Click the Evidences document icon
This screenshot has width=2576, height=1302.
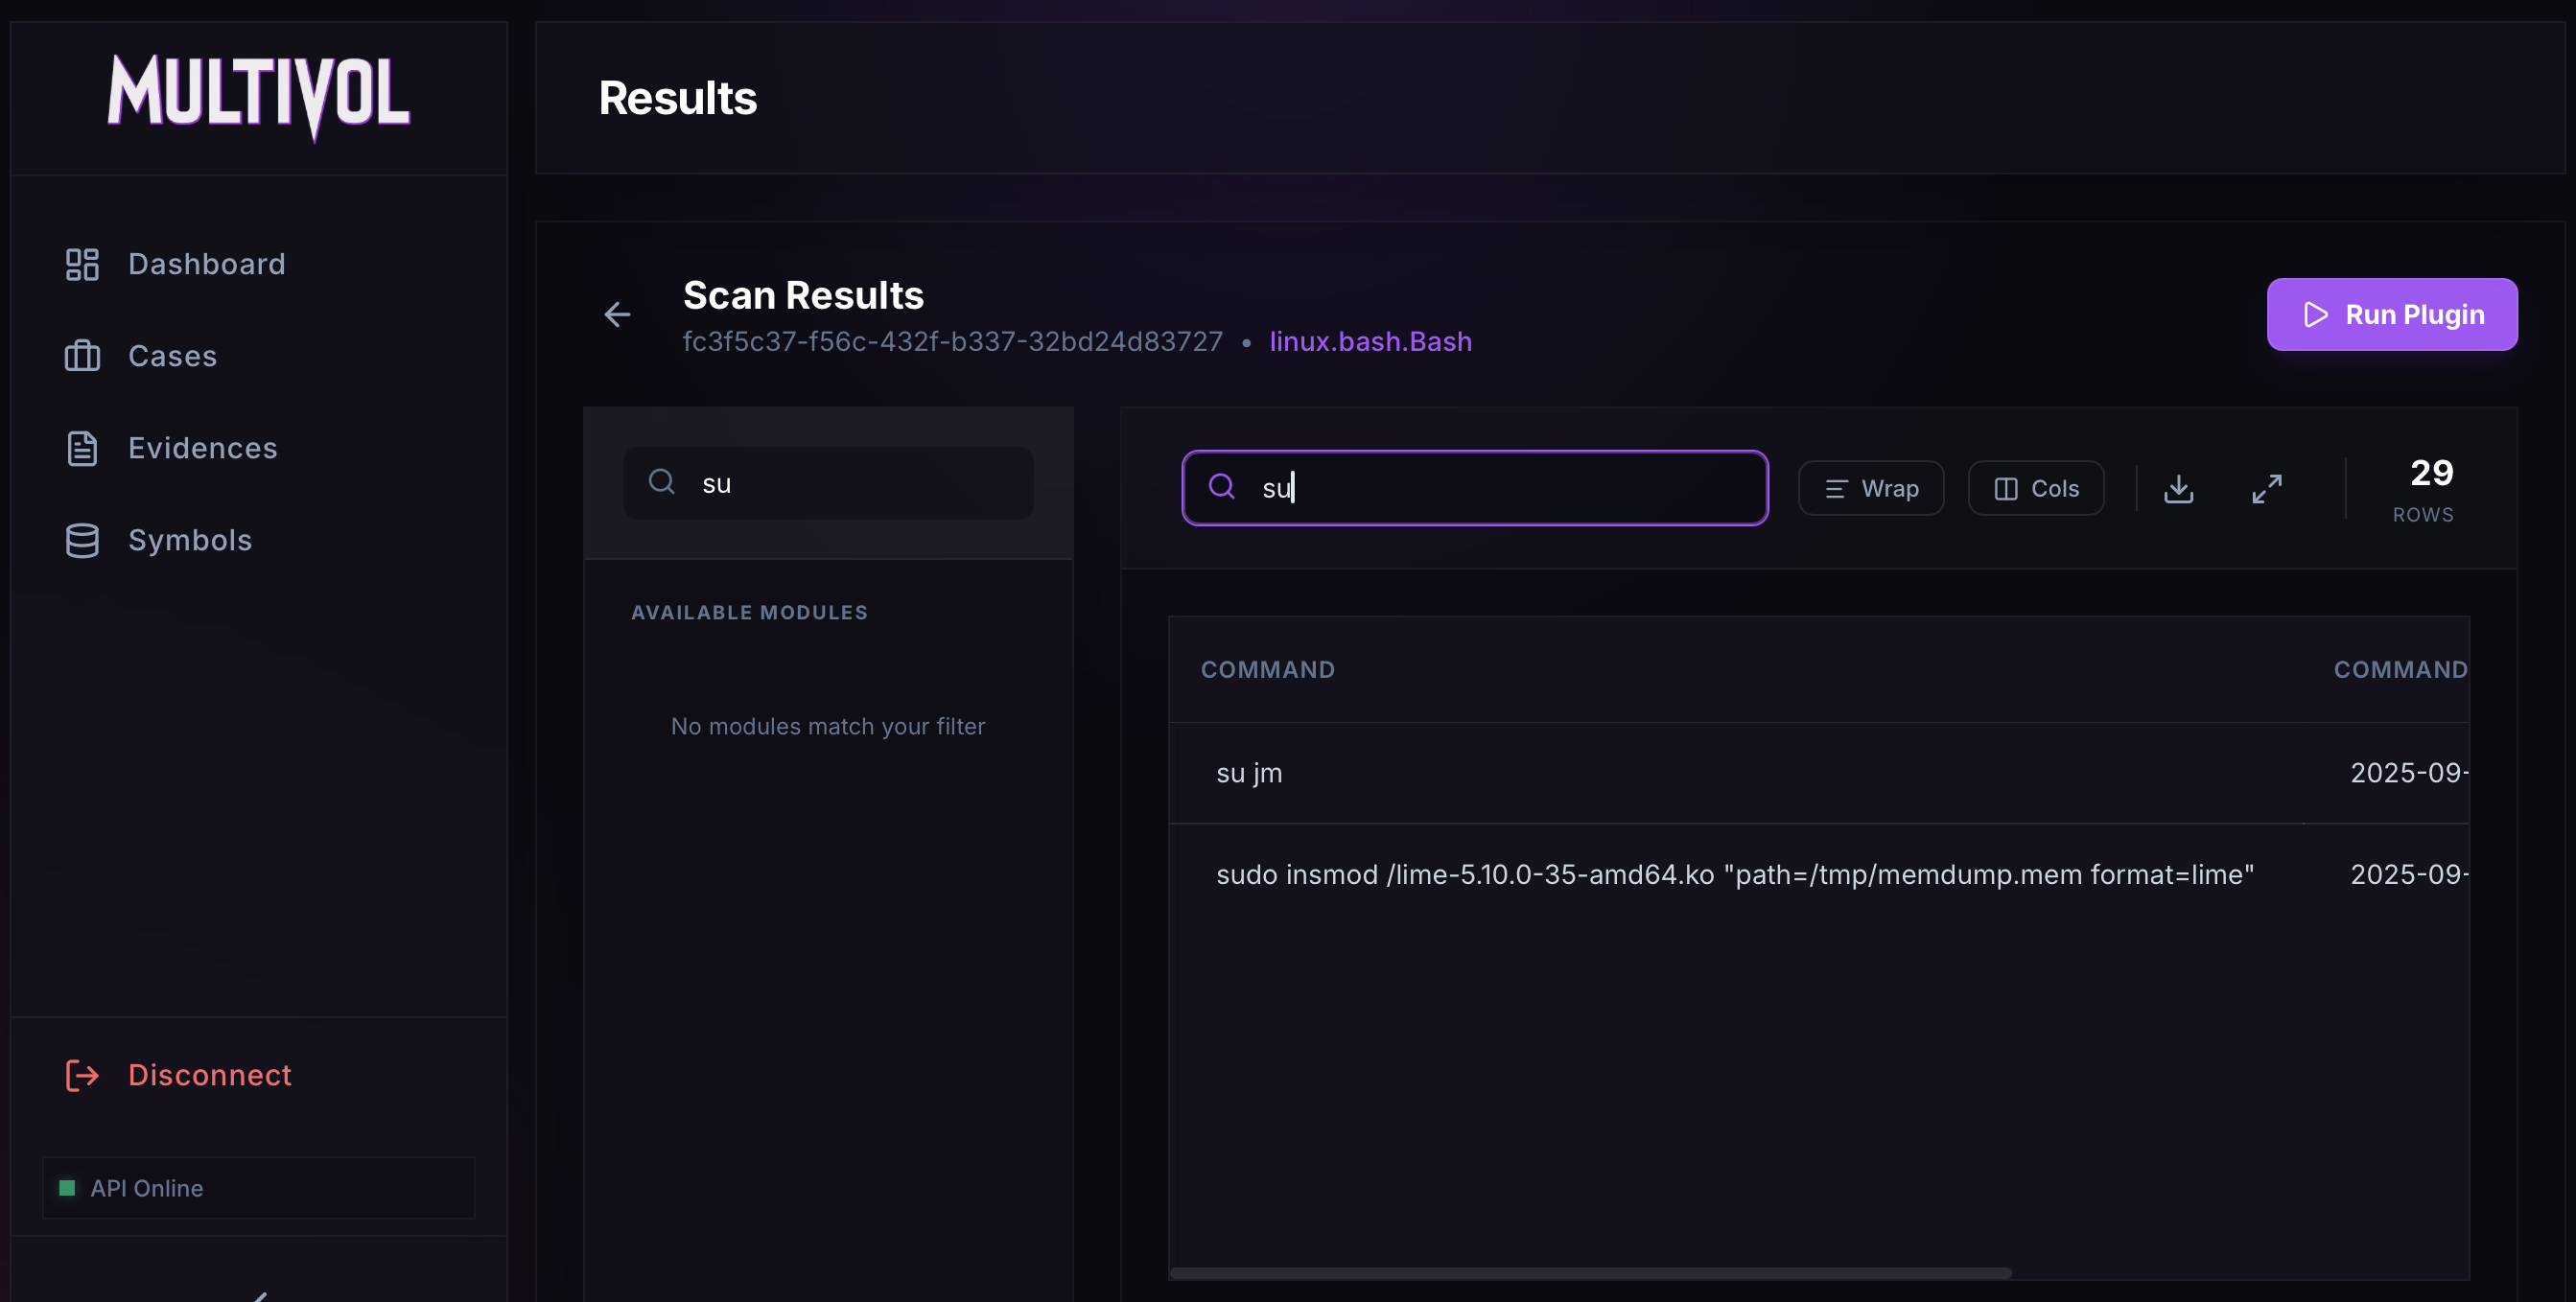click(82, 448)
